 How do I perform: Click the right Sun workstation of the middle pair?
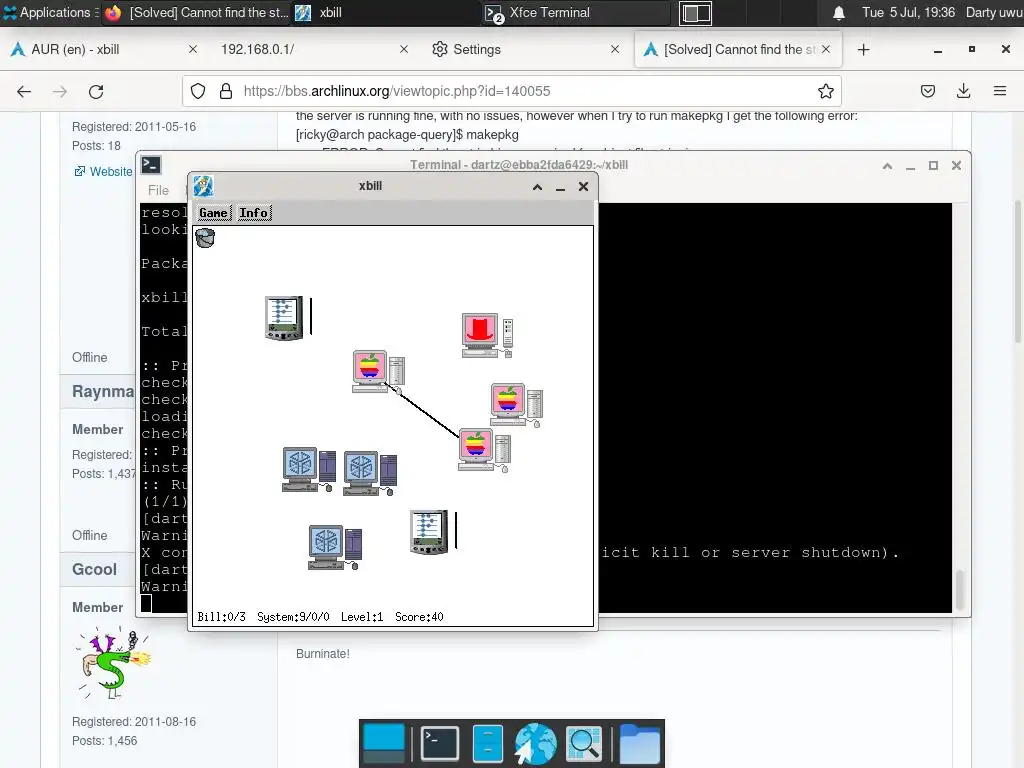(x=370, y=473)
